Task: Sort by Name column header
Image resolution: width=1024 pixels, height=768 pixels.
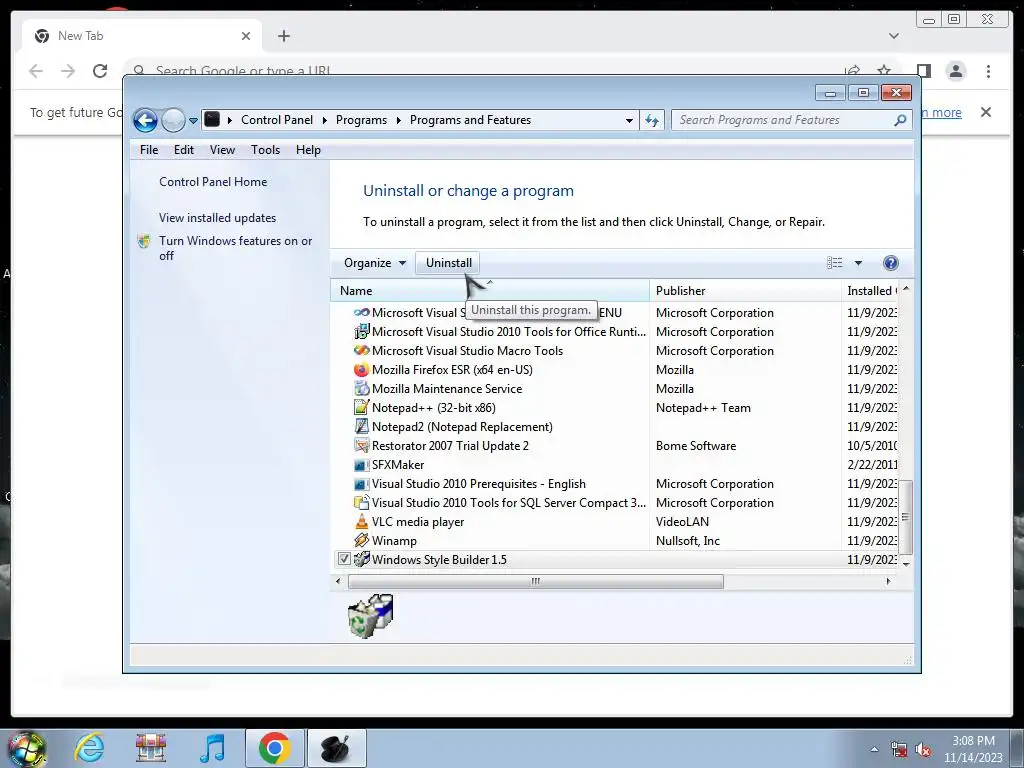Action: [x=490, y=291]
